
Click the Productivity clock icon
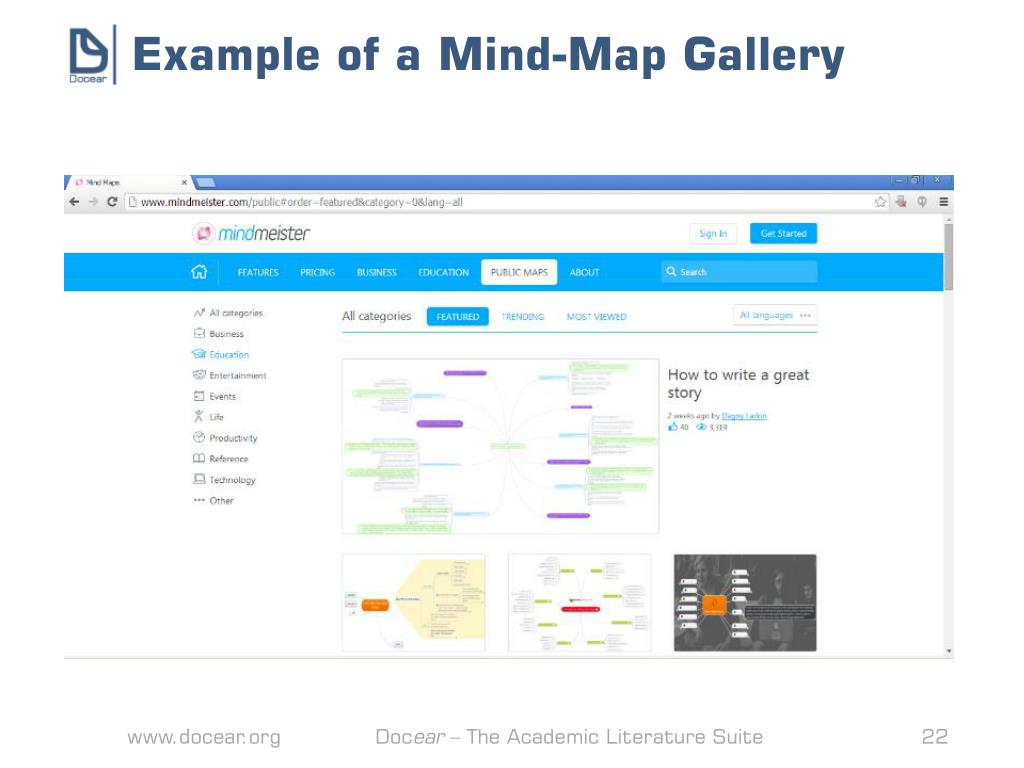tap(199, 438)
